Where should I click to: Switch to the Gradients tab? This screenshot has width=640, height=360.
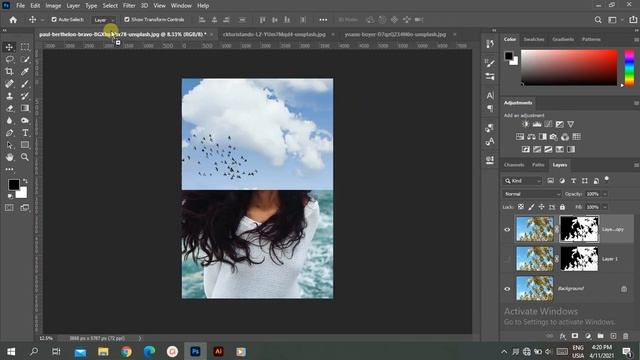[563, 39]
